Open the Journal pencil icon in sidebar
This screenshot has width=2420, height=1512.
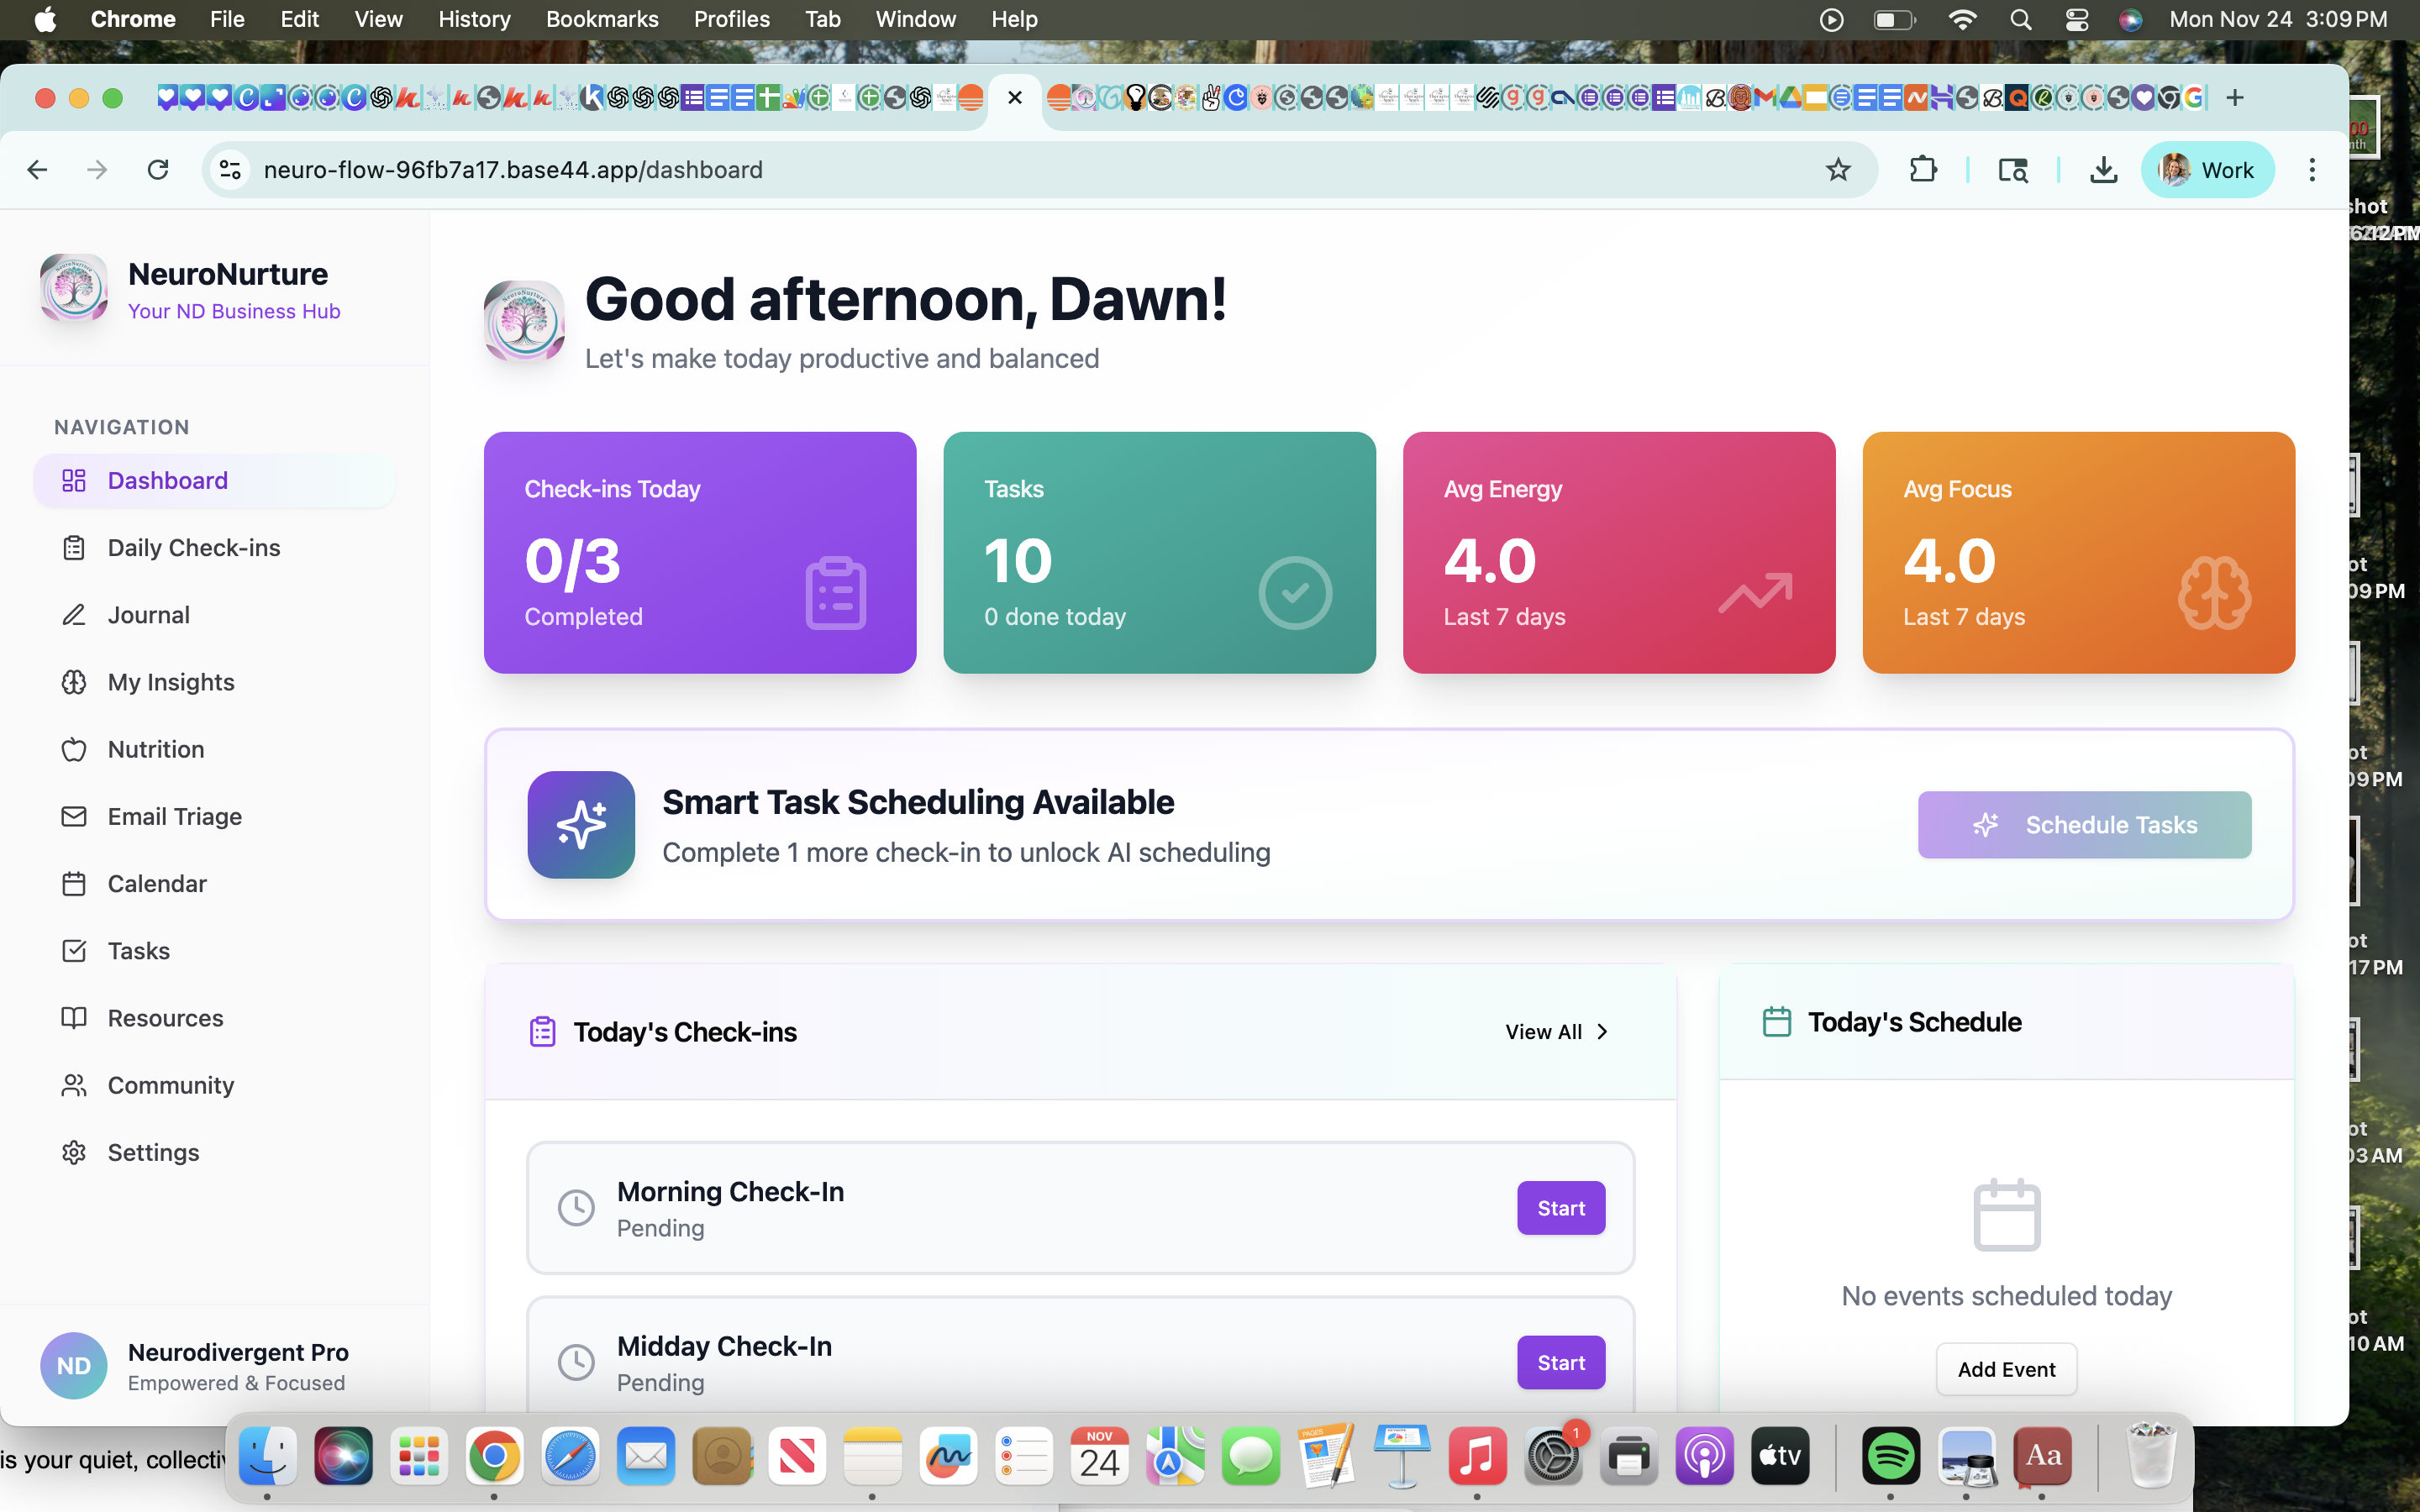74,615
